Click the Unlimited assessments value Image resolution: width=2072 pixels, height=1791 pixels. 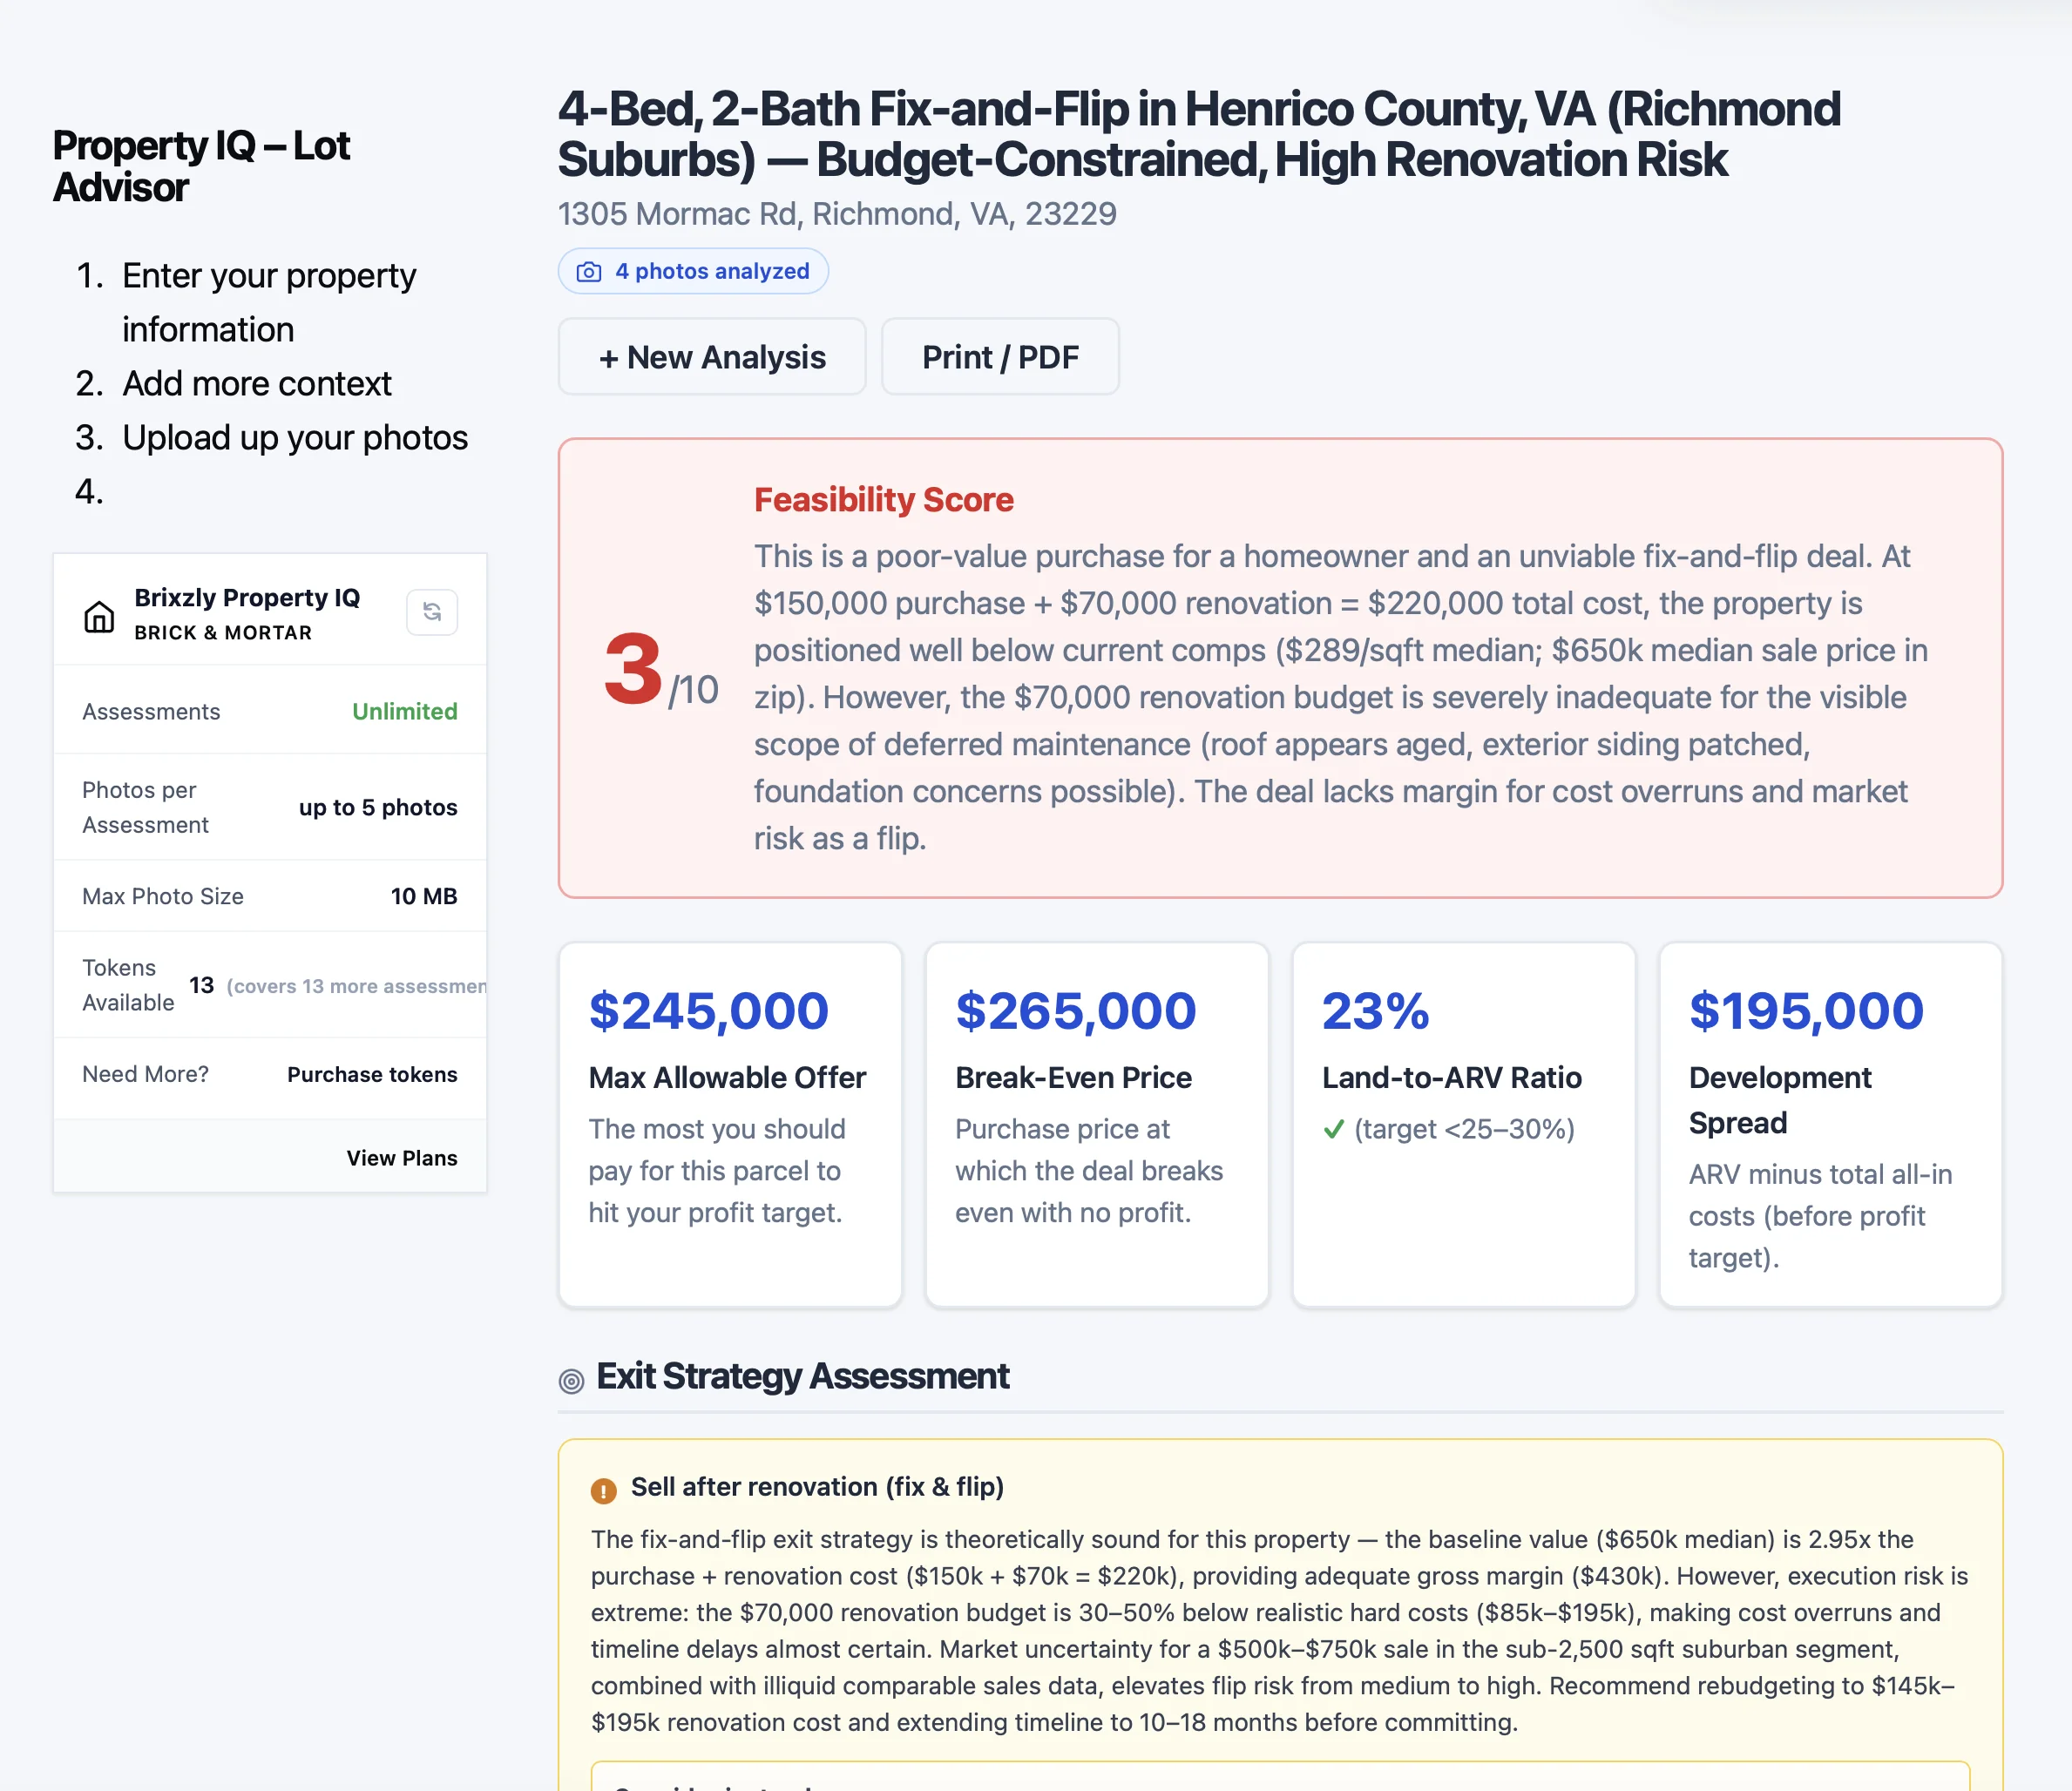(405, 712)
